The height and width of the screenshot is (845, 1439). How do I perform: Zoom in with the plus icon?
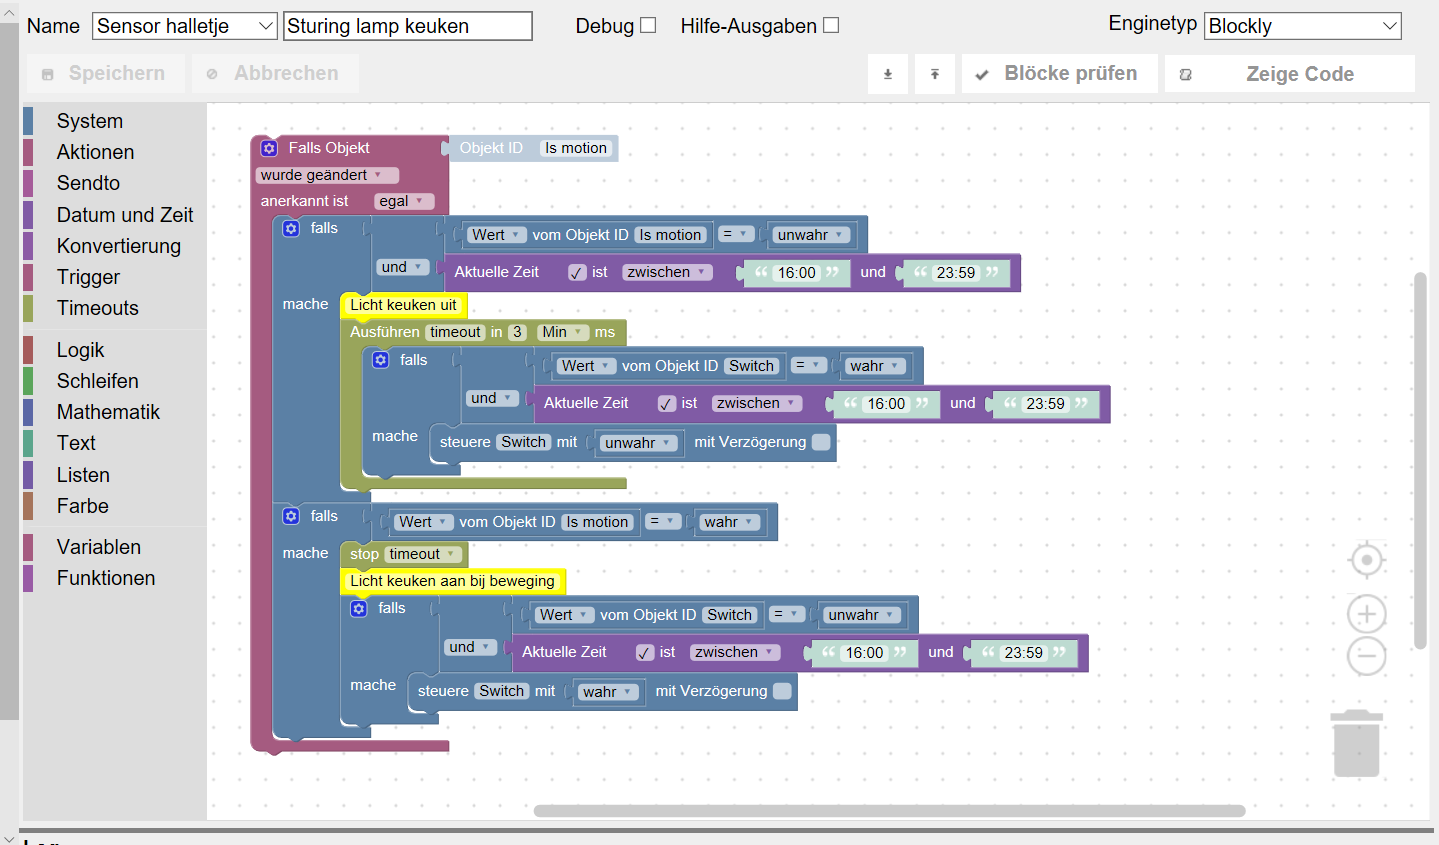click(x=1366, y=614)
